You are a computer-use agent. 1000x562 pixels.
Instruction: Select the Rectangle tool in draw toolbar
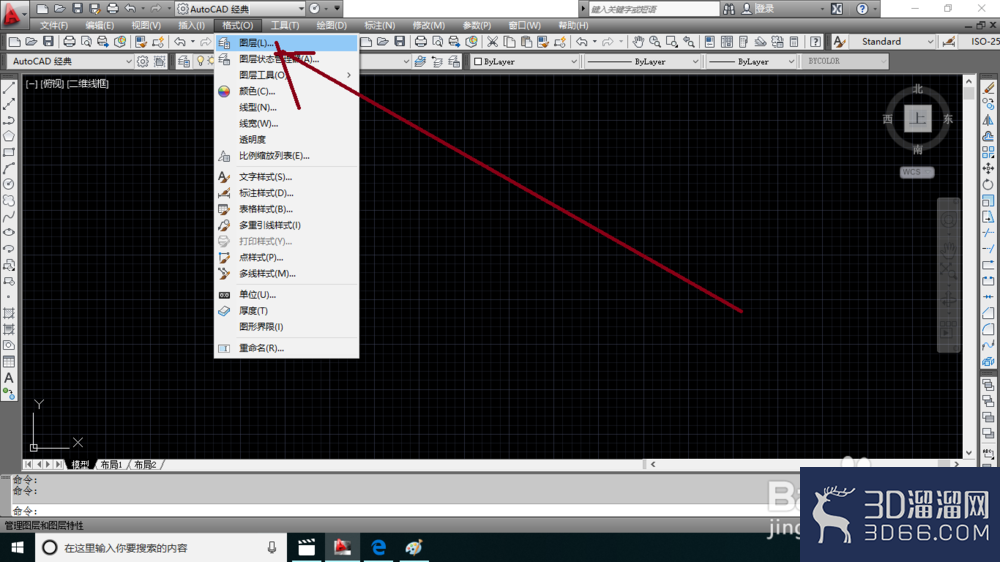(9, 152)
